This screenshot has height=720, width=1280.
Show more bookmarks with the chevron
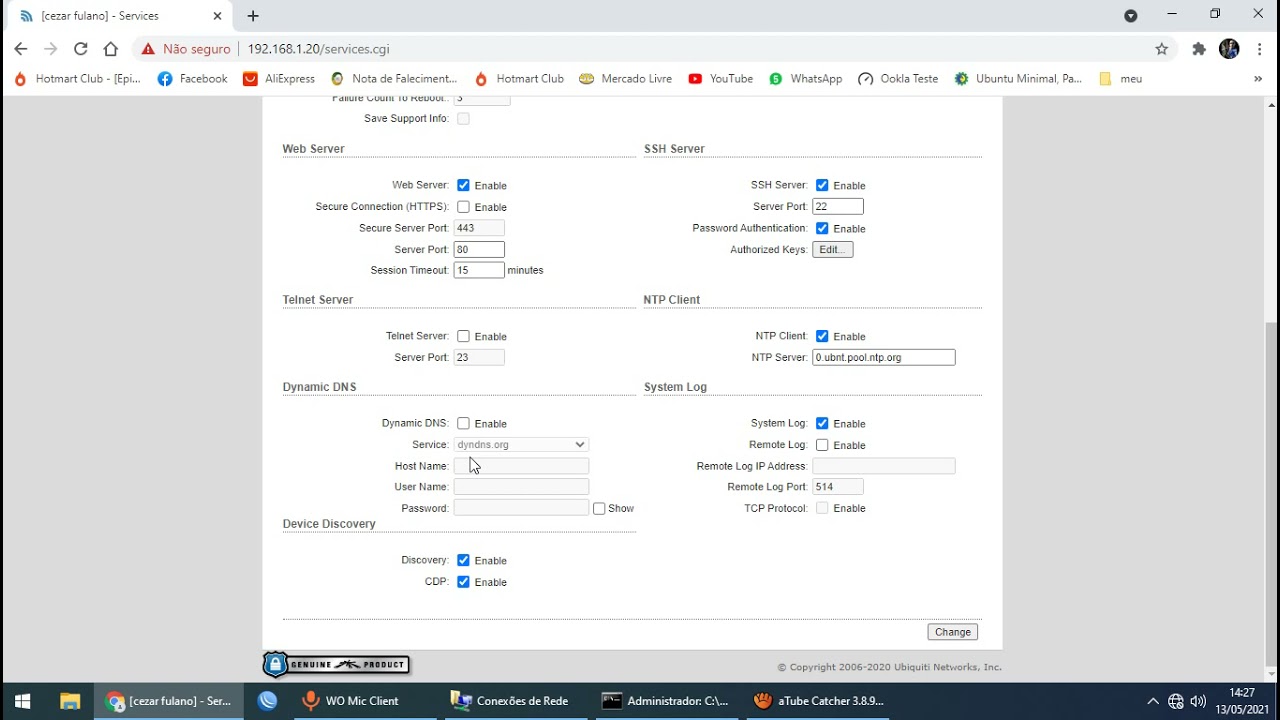[x=1258, y=79]
